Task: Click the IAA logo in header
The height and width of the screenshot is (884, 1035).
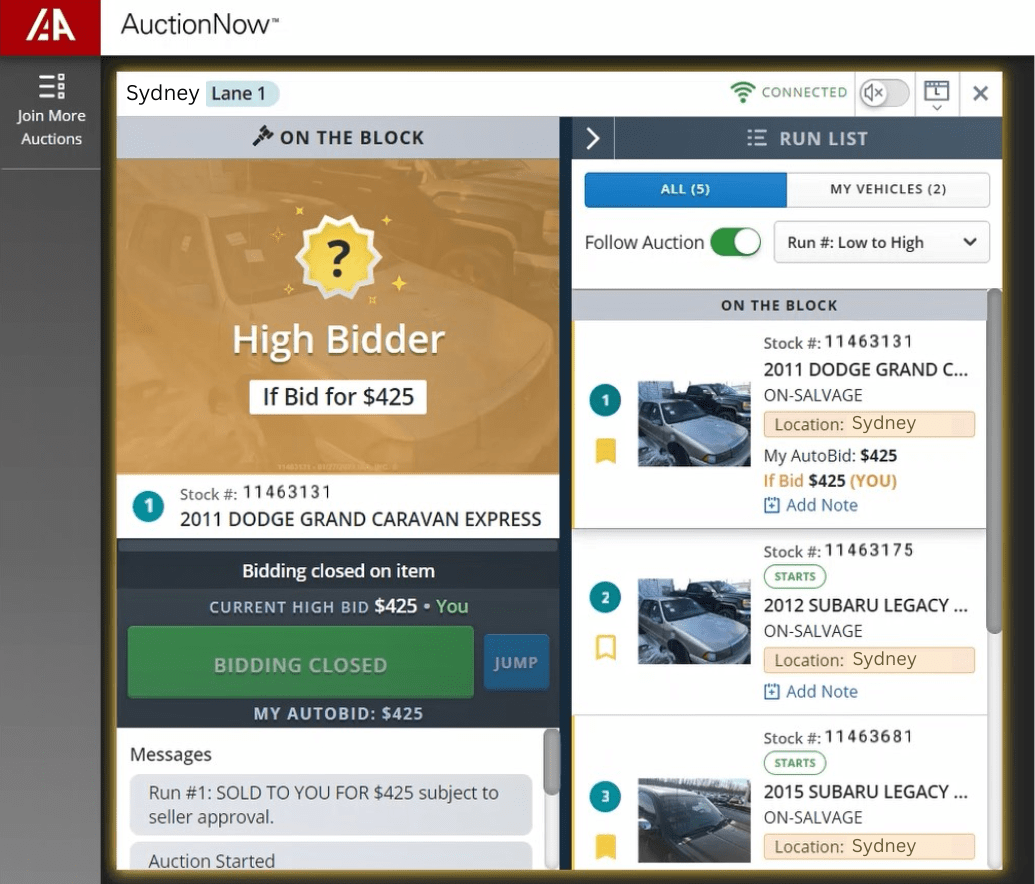Action: [x=50, y=27]
